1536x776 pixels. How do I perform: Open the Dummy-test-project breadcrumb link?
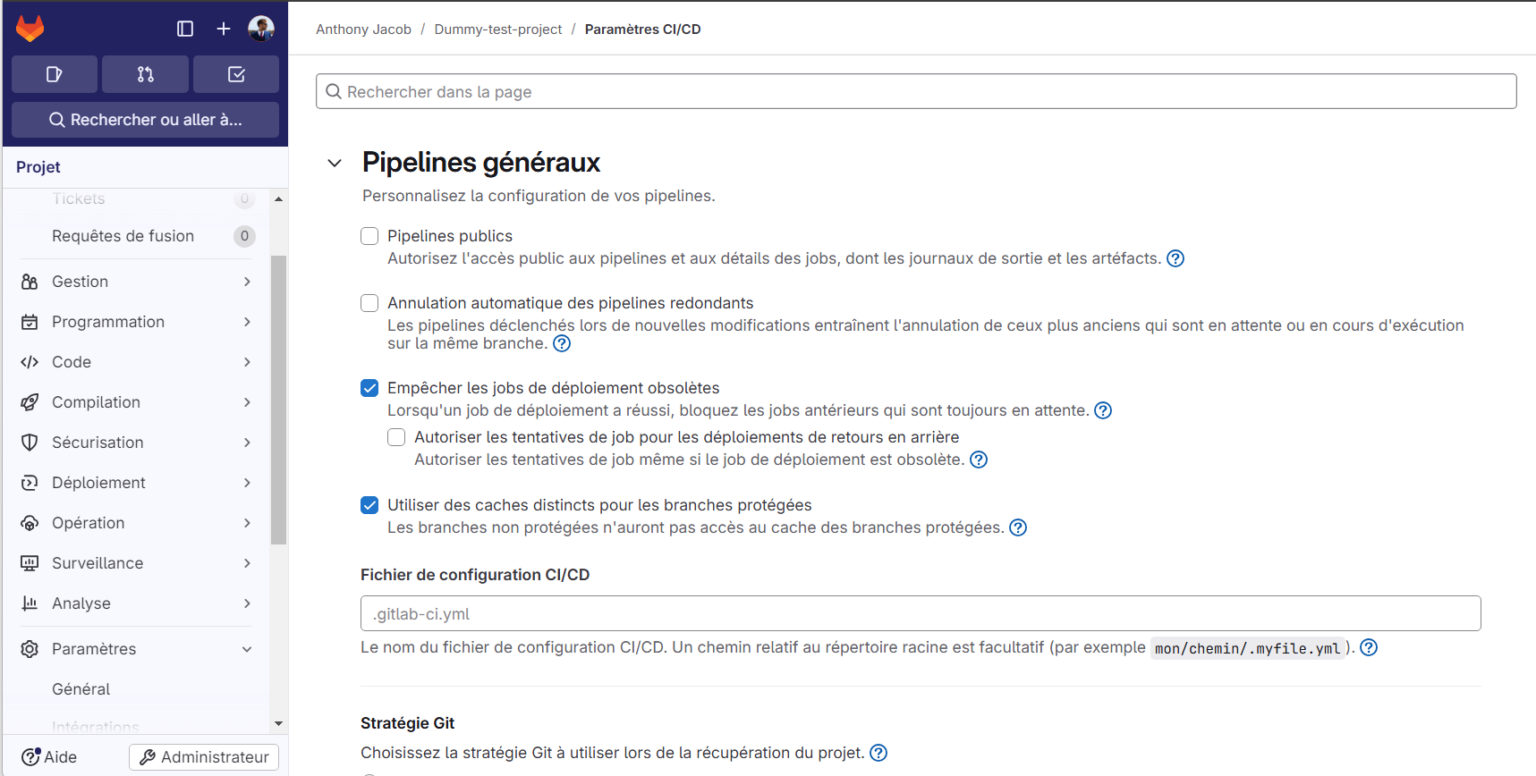pos(498,29)
